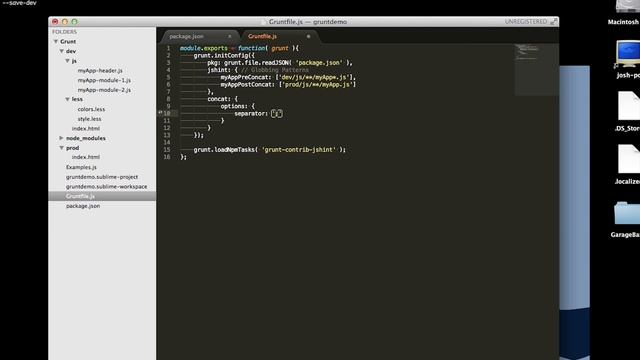
Task: Click 'grunt-contrib-jshint' string in code
Action: pyautogui.click(x=299, y=150)
